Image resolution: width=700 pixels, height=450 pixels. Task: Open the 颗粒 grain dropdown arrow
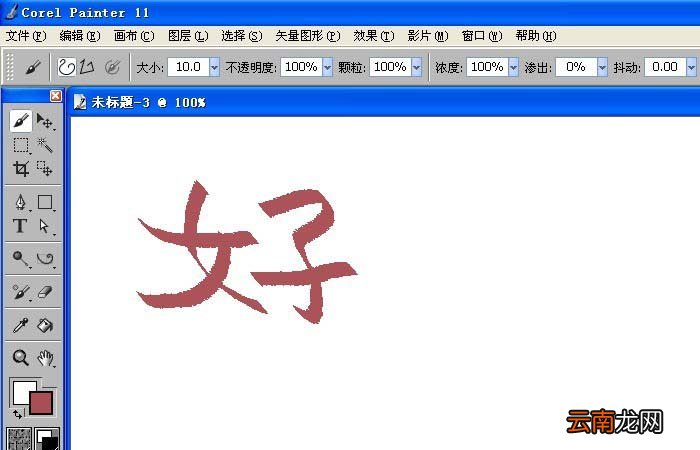pos(417,67)
